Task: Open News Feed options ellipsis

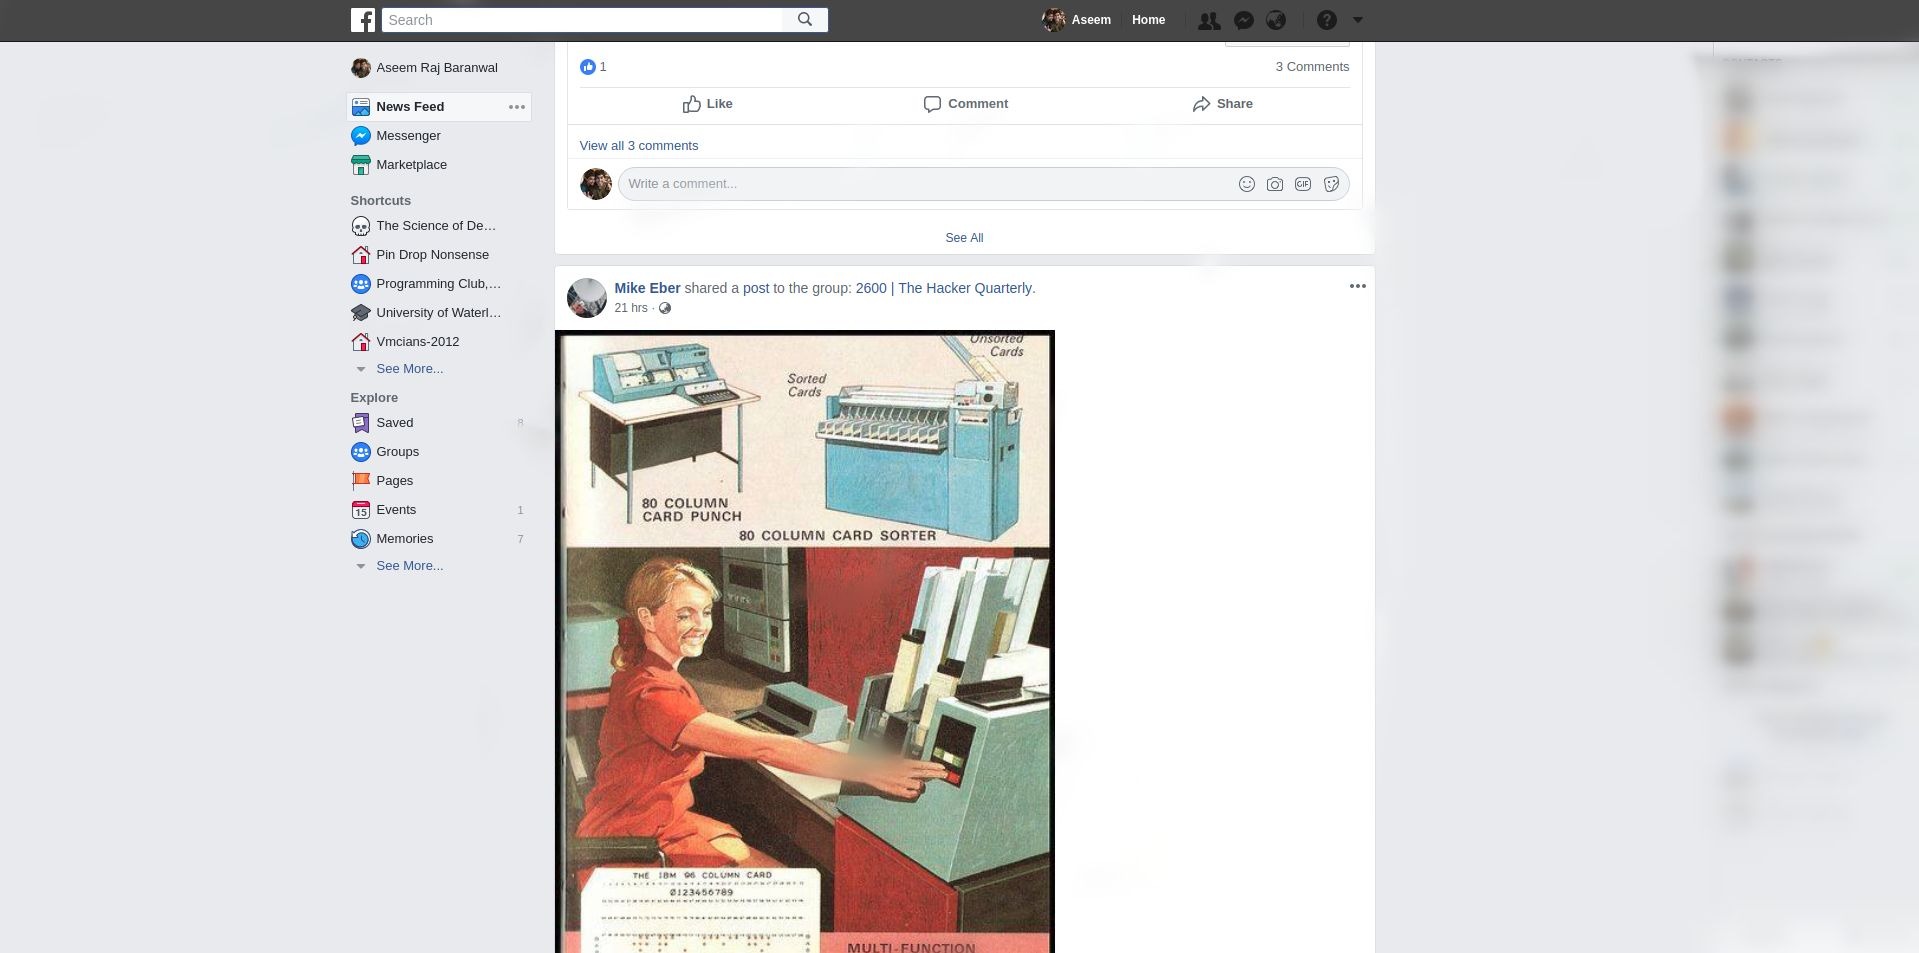Action: coord(517,107)
